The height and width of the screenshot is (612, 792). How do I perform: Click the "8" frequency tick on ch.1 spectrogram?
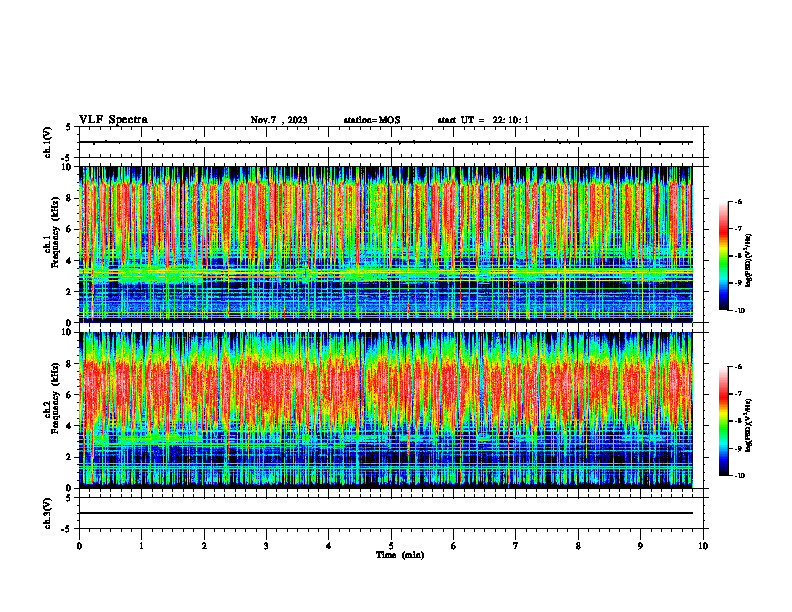[x=70, y=198]
